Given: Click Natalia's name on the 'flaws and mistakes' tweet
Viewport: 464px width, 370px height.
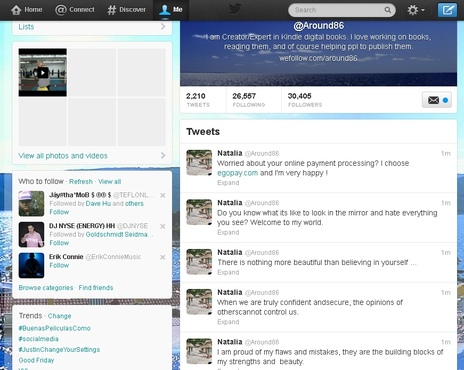Looking at the screenshot, I should [x=230, y=342].
